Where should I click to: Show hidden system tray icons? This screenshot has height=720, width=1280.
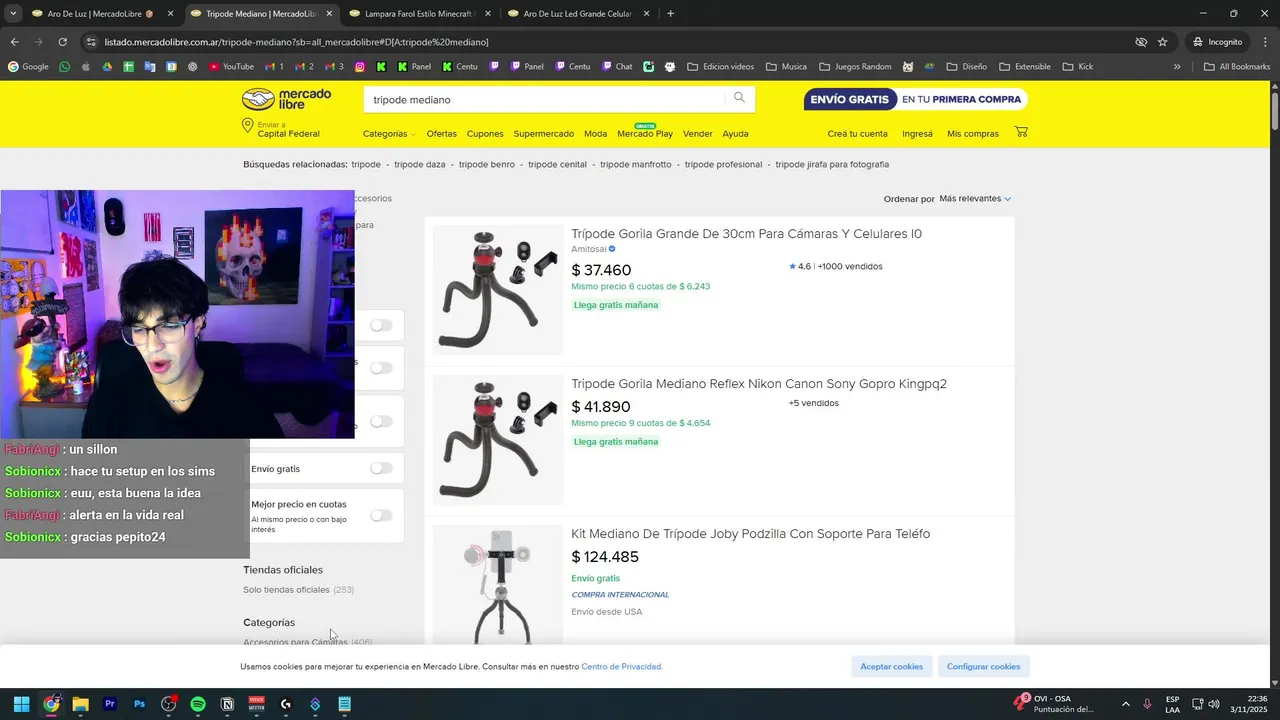pos(1125,704)
